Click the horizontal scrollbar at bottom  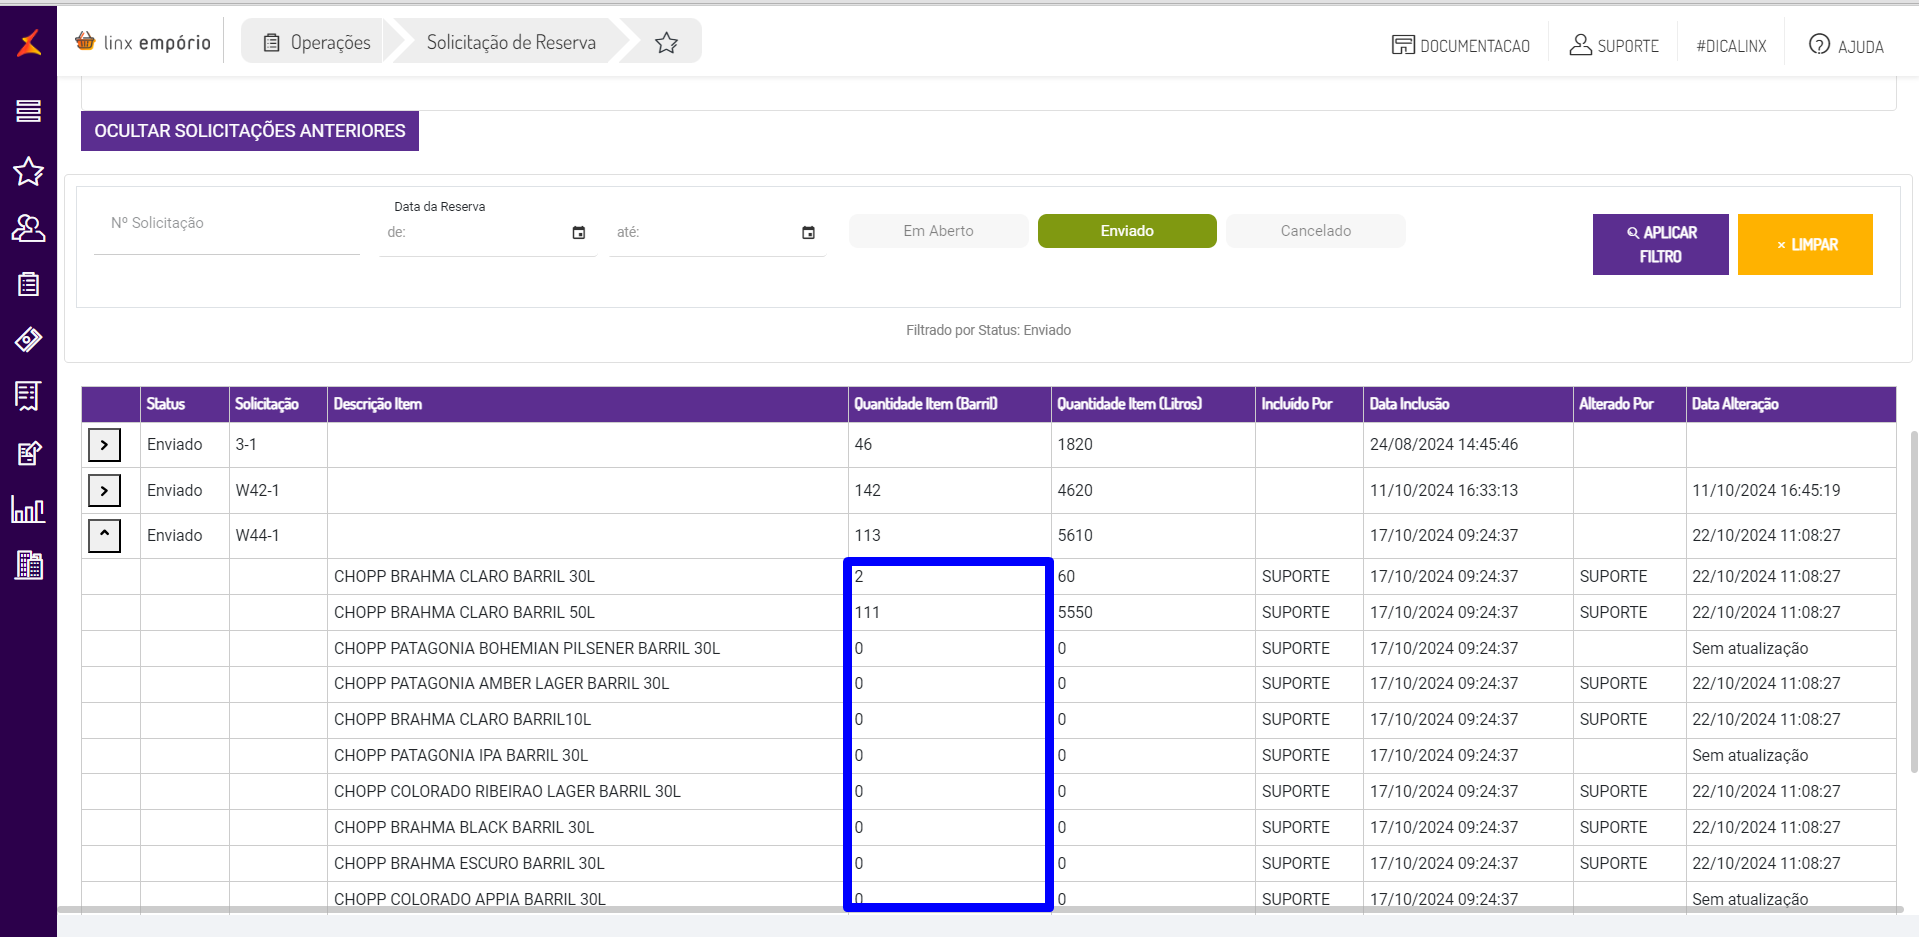980,910
